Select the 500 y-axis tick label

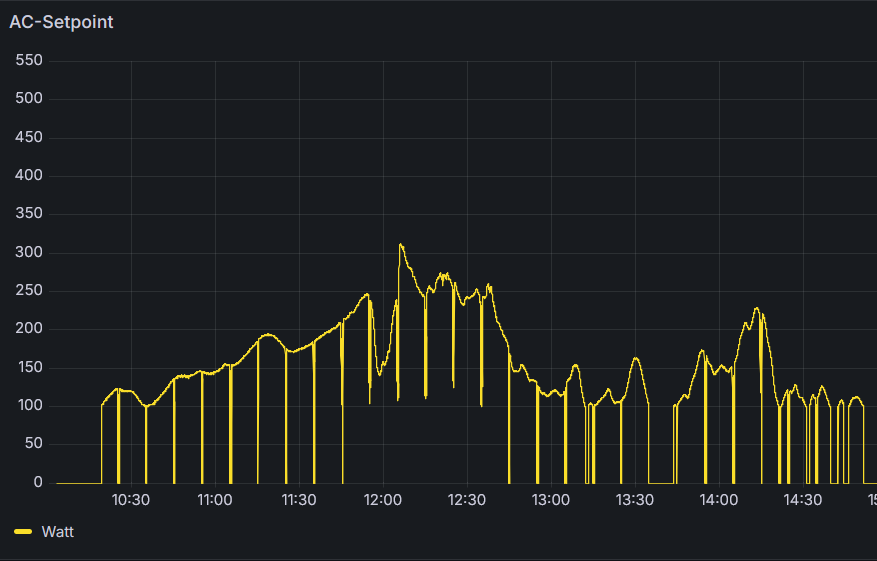30,98
